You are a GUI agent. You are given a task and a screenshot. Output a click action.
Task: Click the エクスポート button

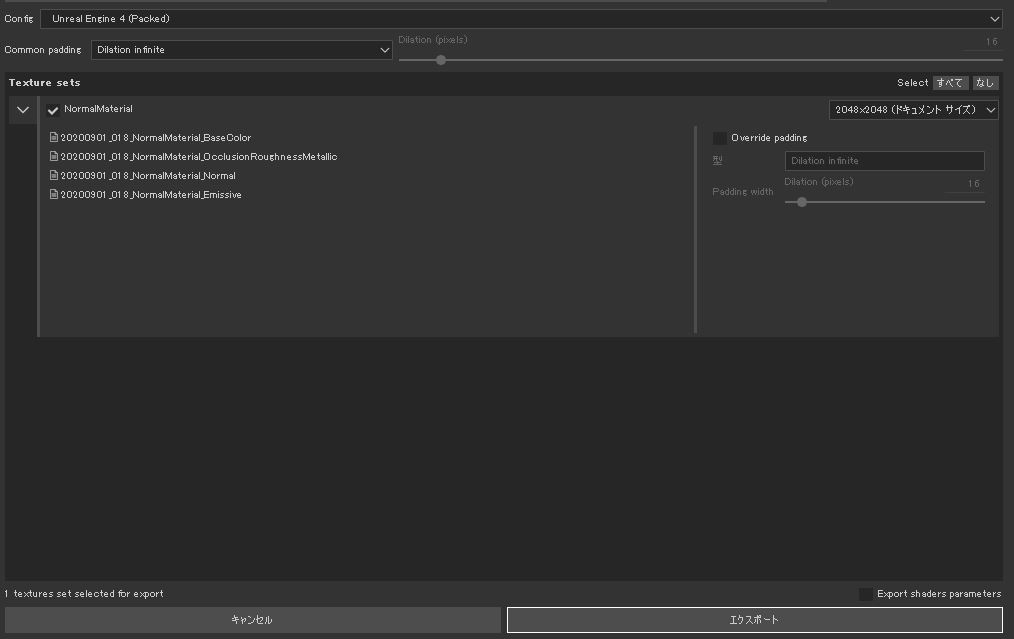tap(755, 620)
